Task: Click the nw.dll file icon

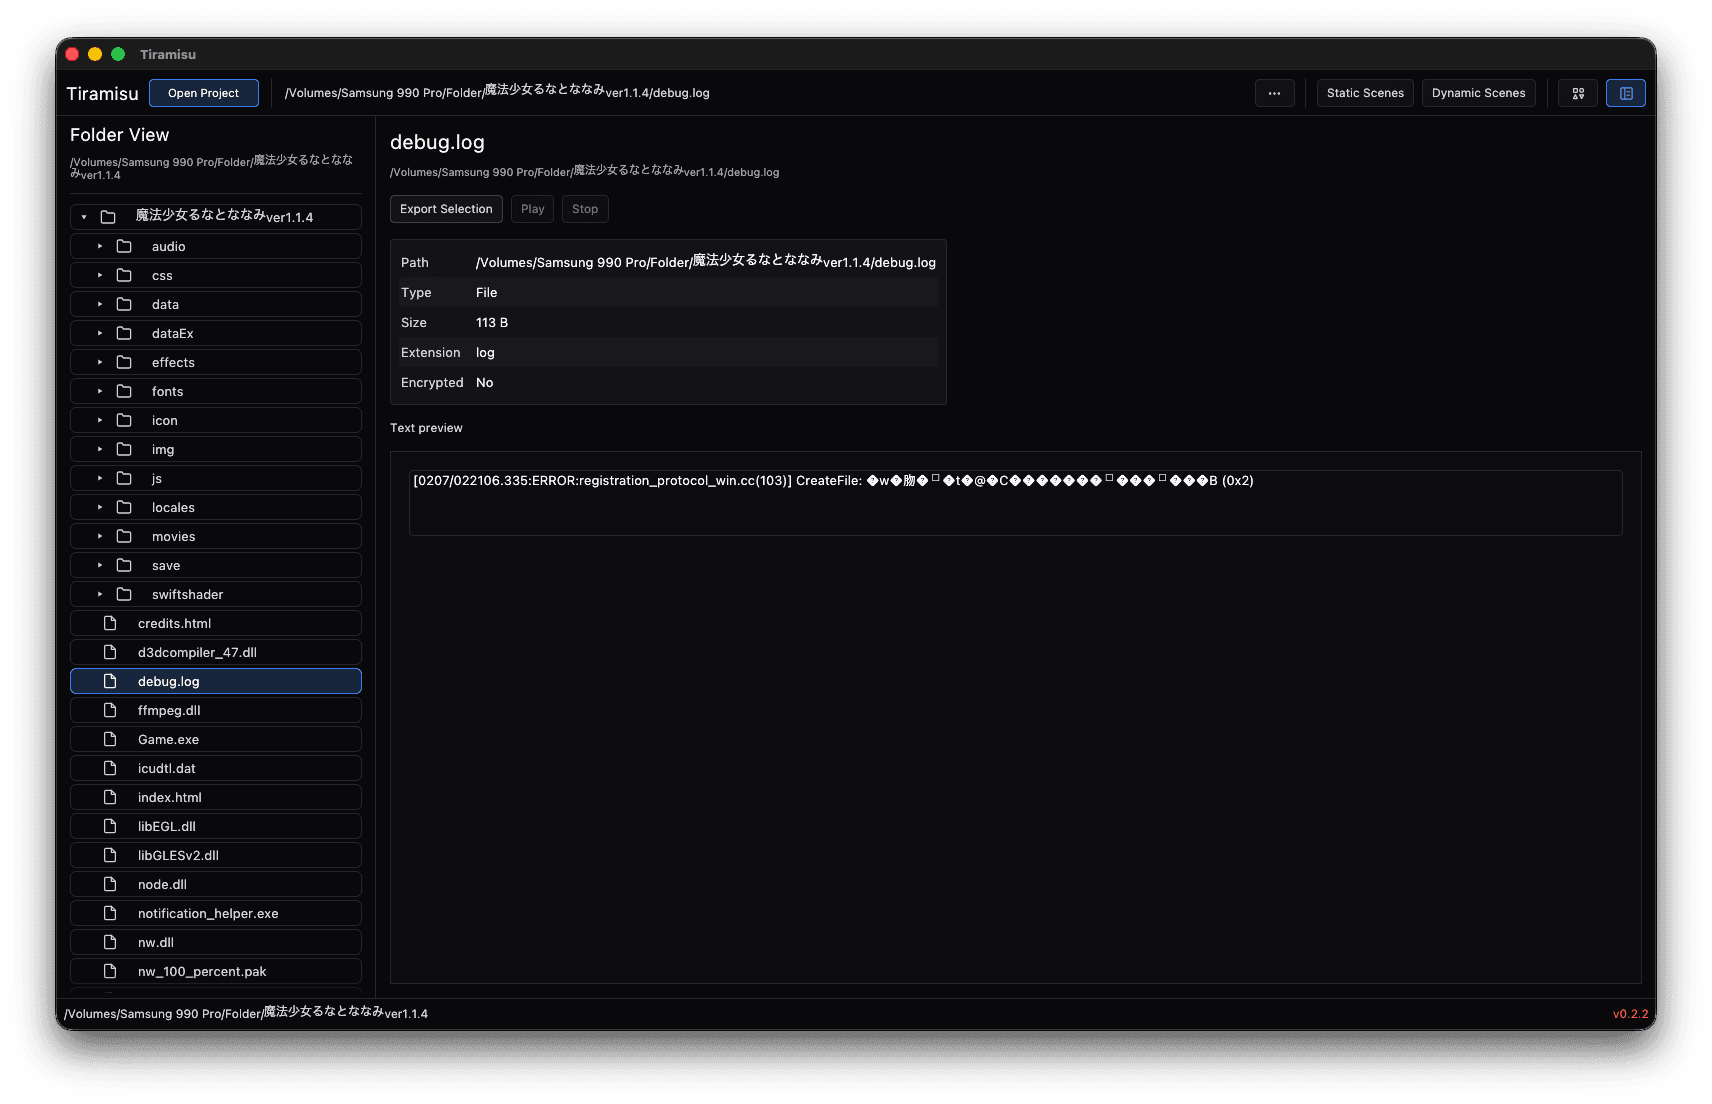Action: coord(110,942)
